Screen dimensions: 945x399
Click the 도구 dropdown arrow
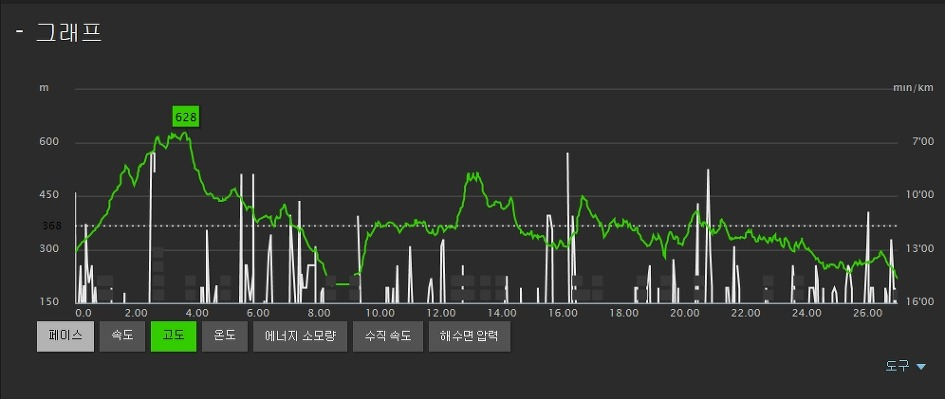pos(920,366)
